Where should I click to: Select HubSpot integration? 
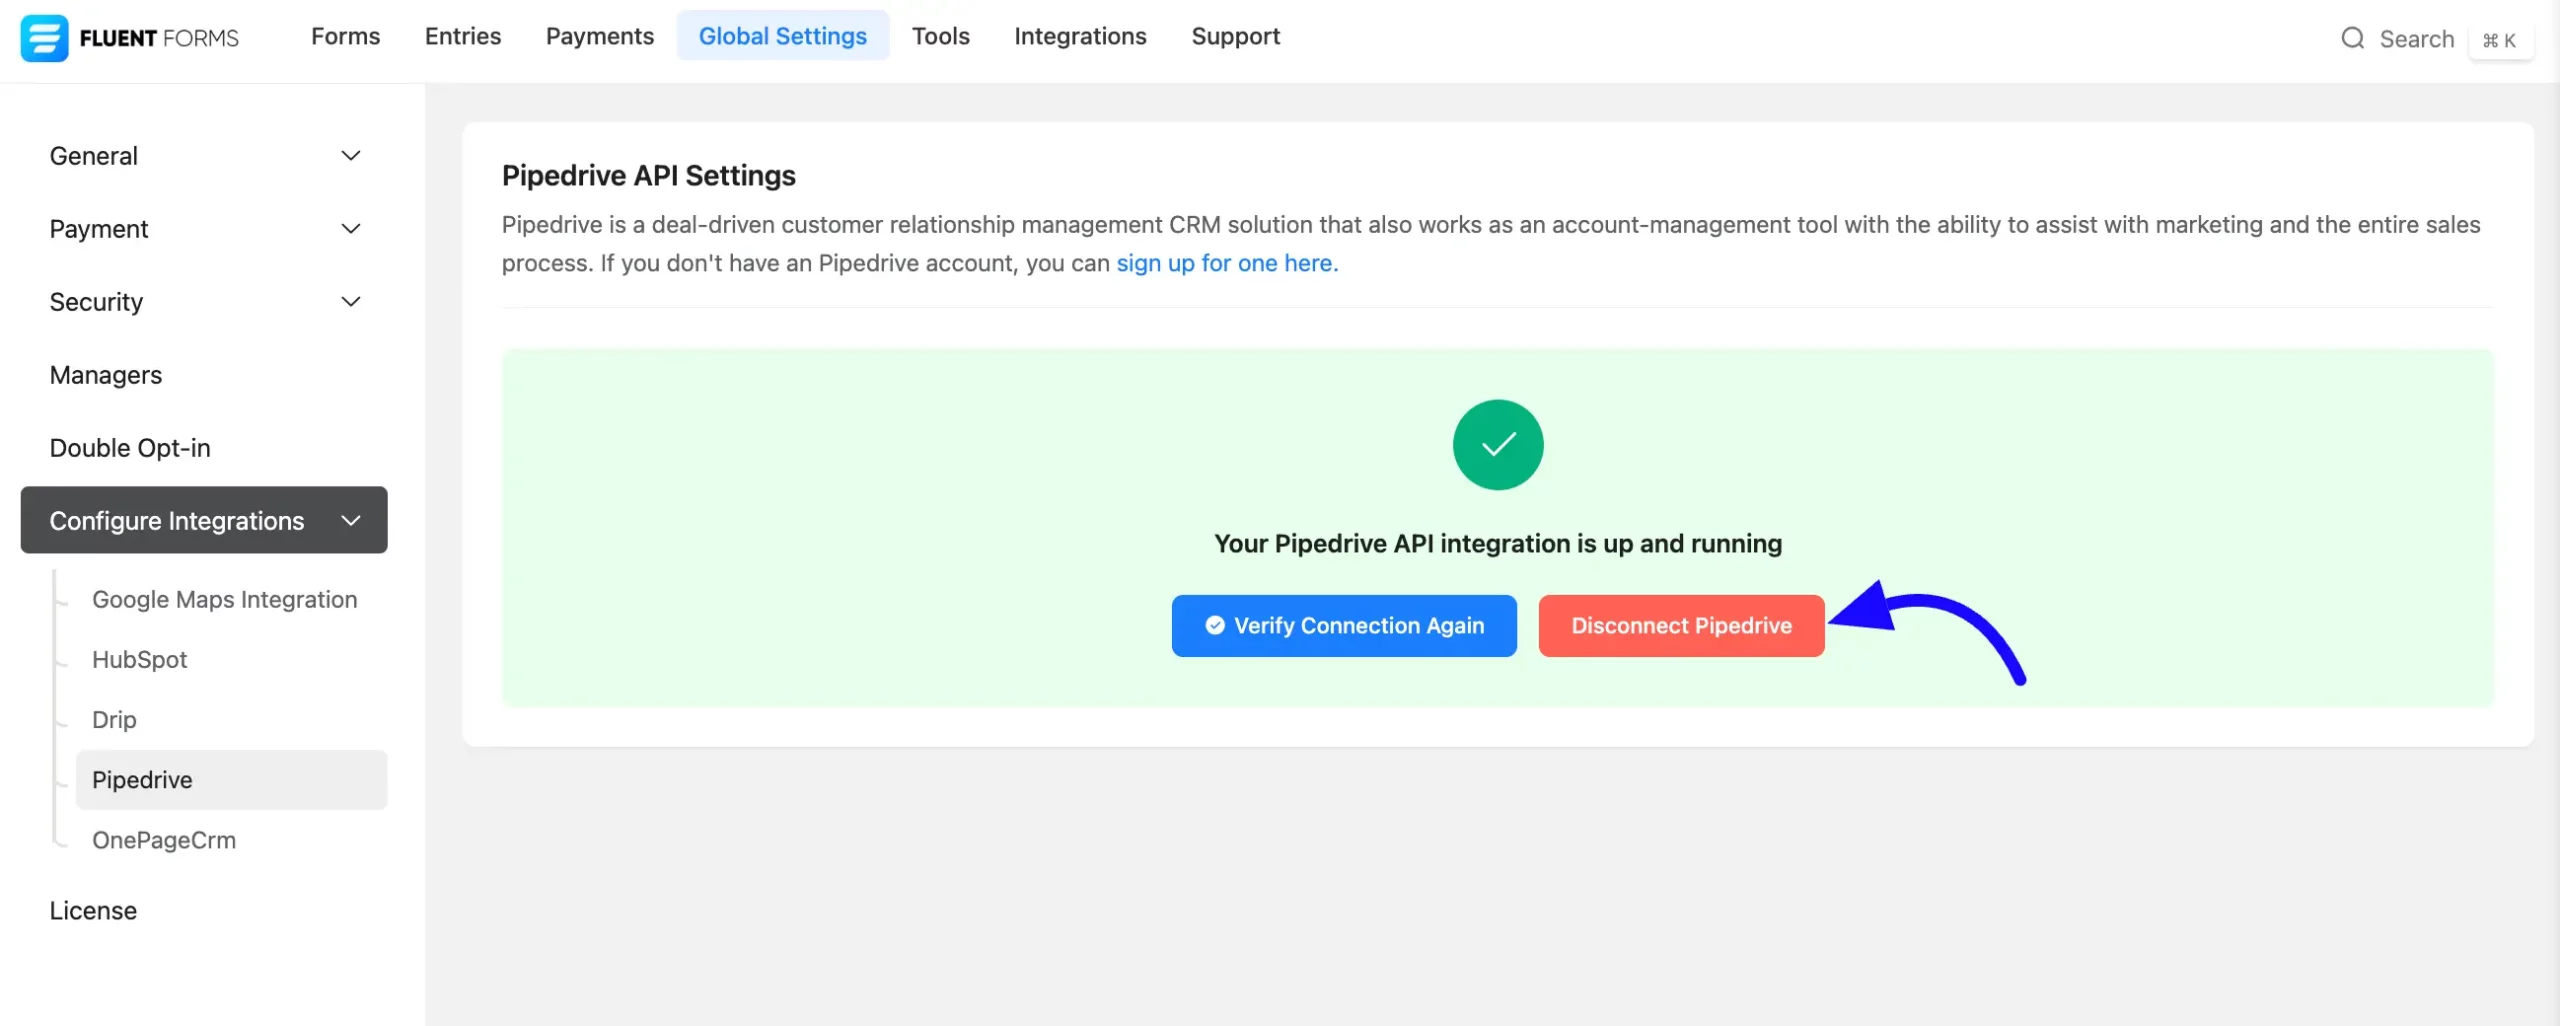(139, 659)
